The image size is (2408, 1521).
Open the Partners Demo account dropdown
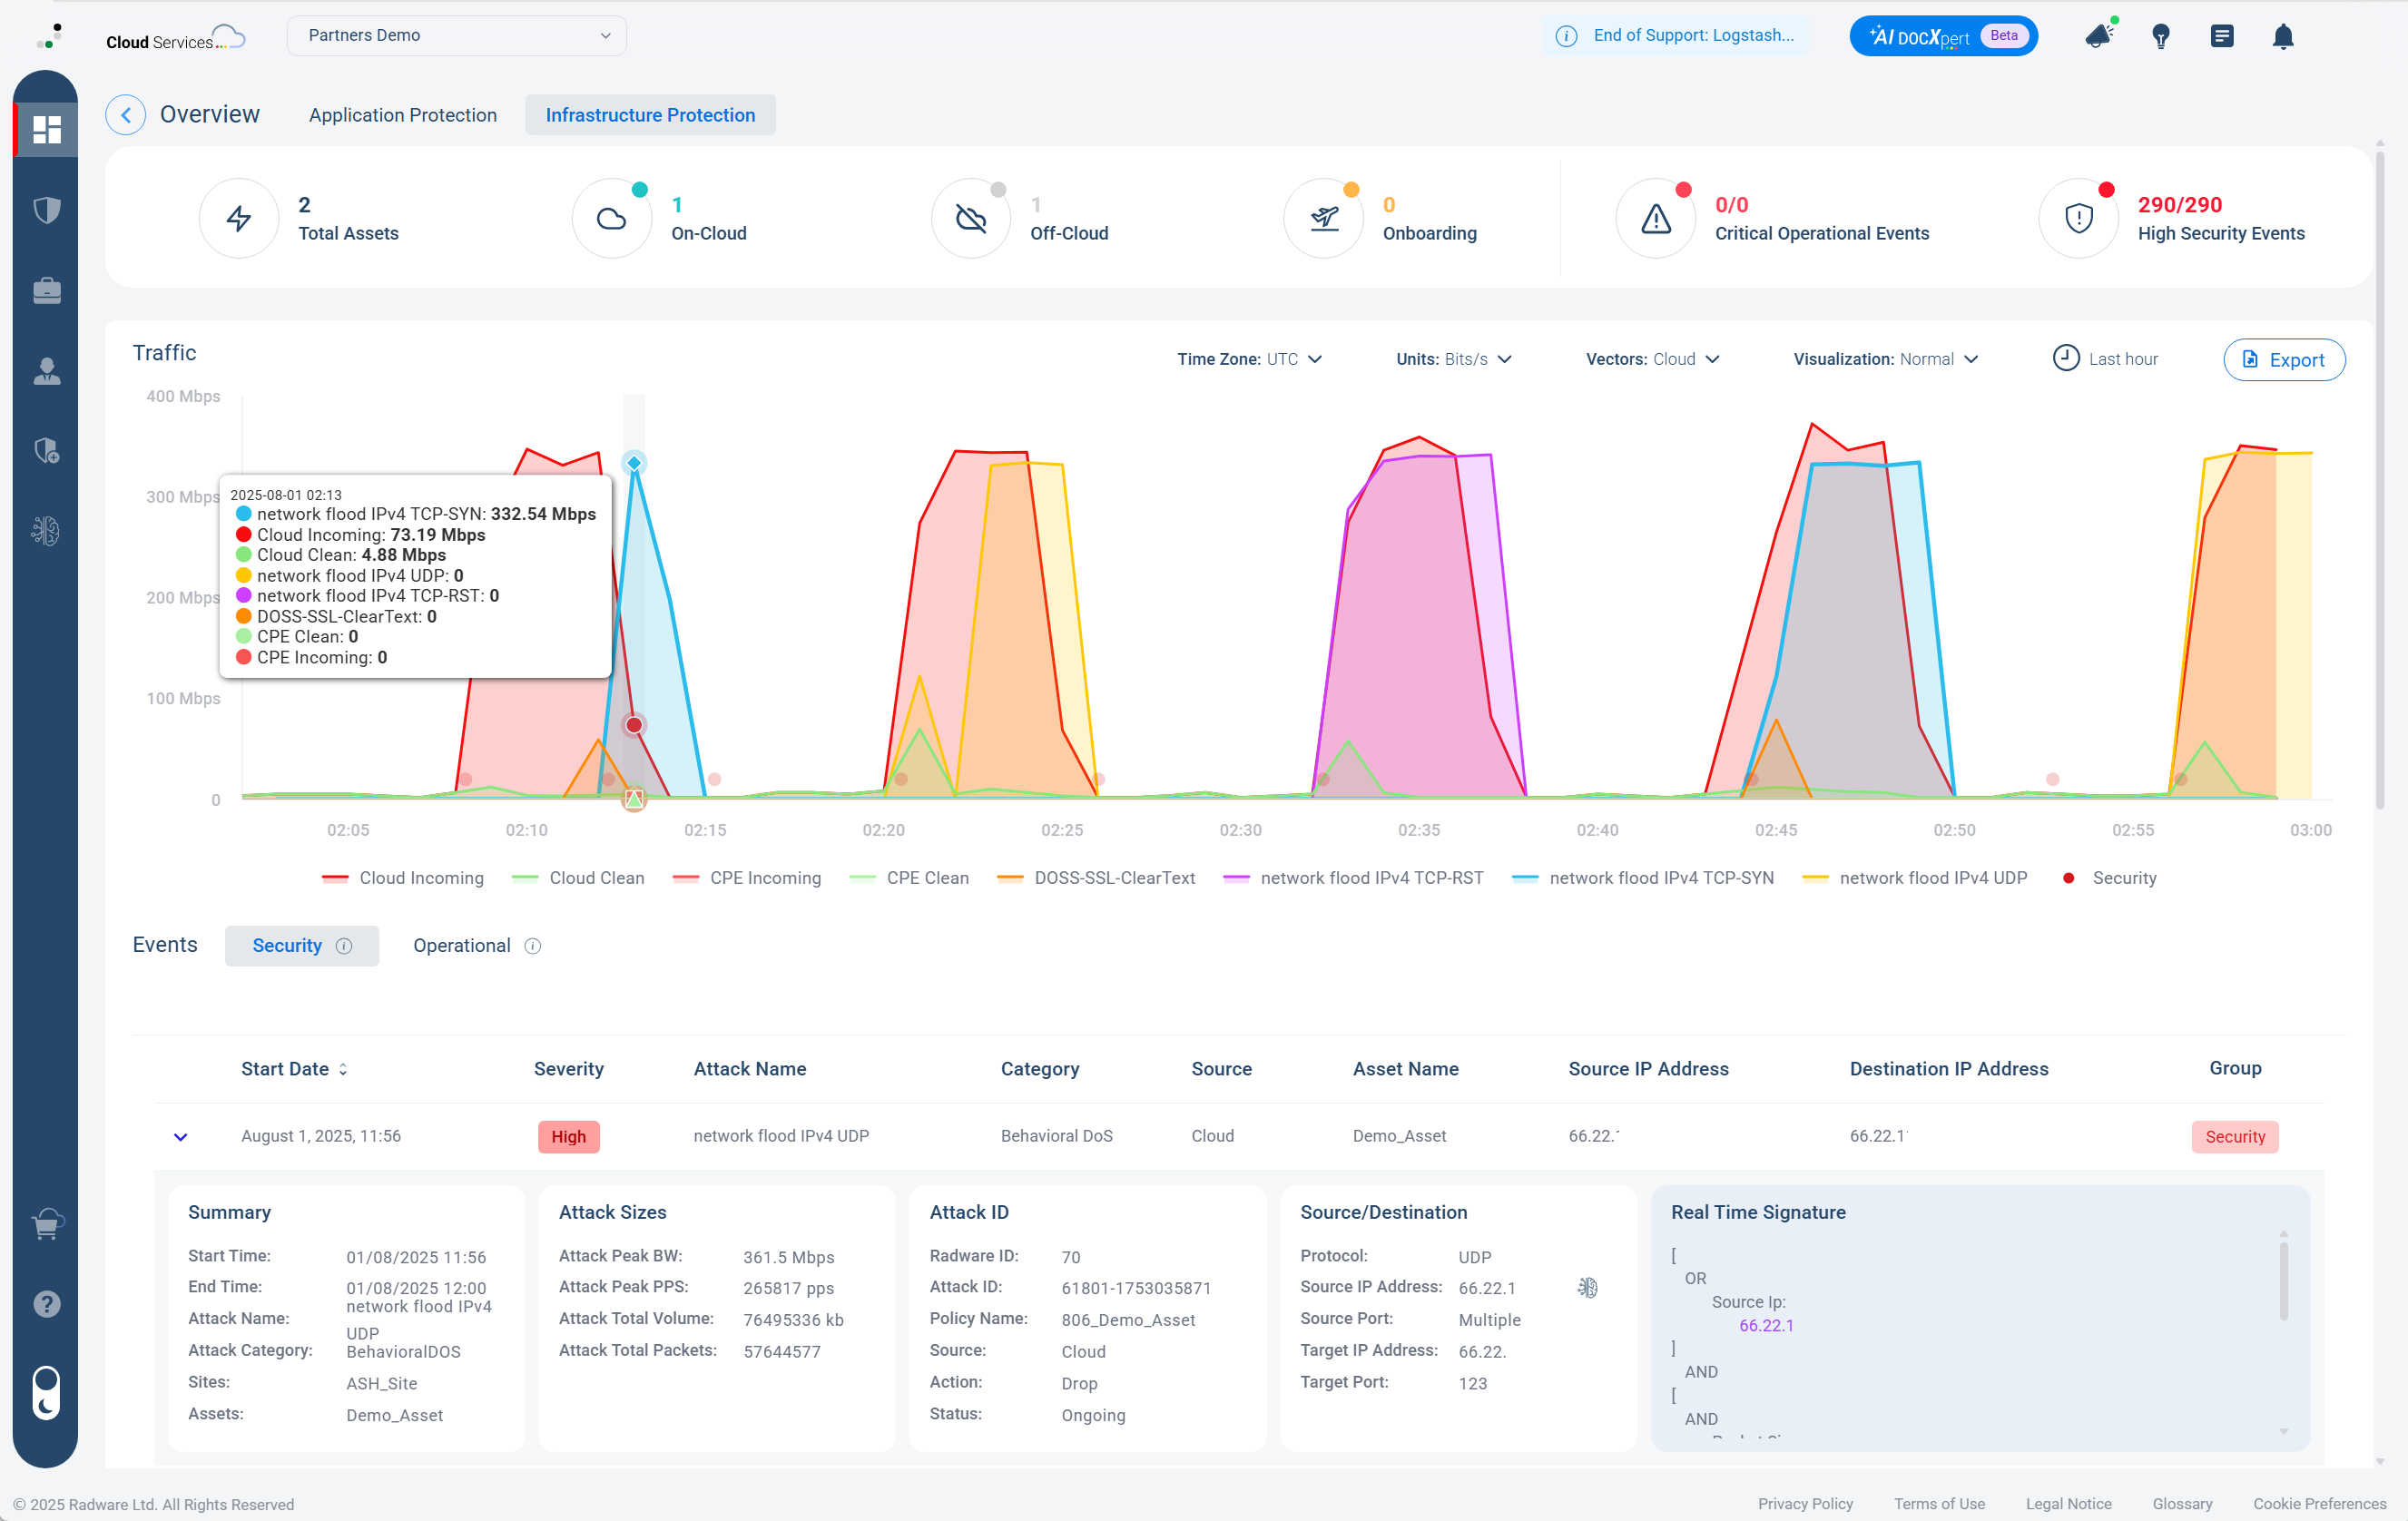click(x=456, y=36)
